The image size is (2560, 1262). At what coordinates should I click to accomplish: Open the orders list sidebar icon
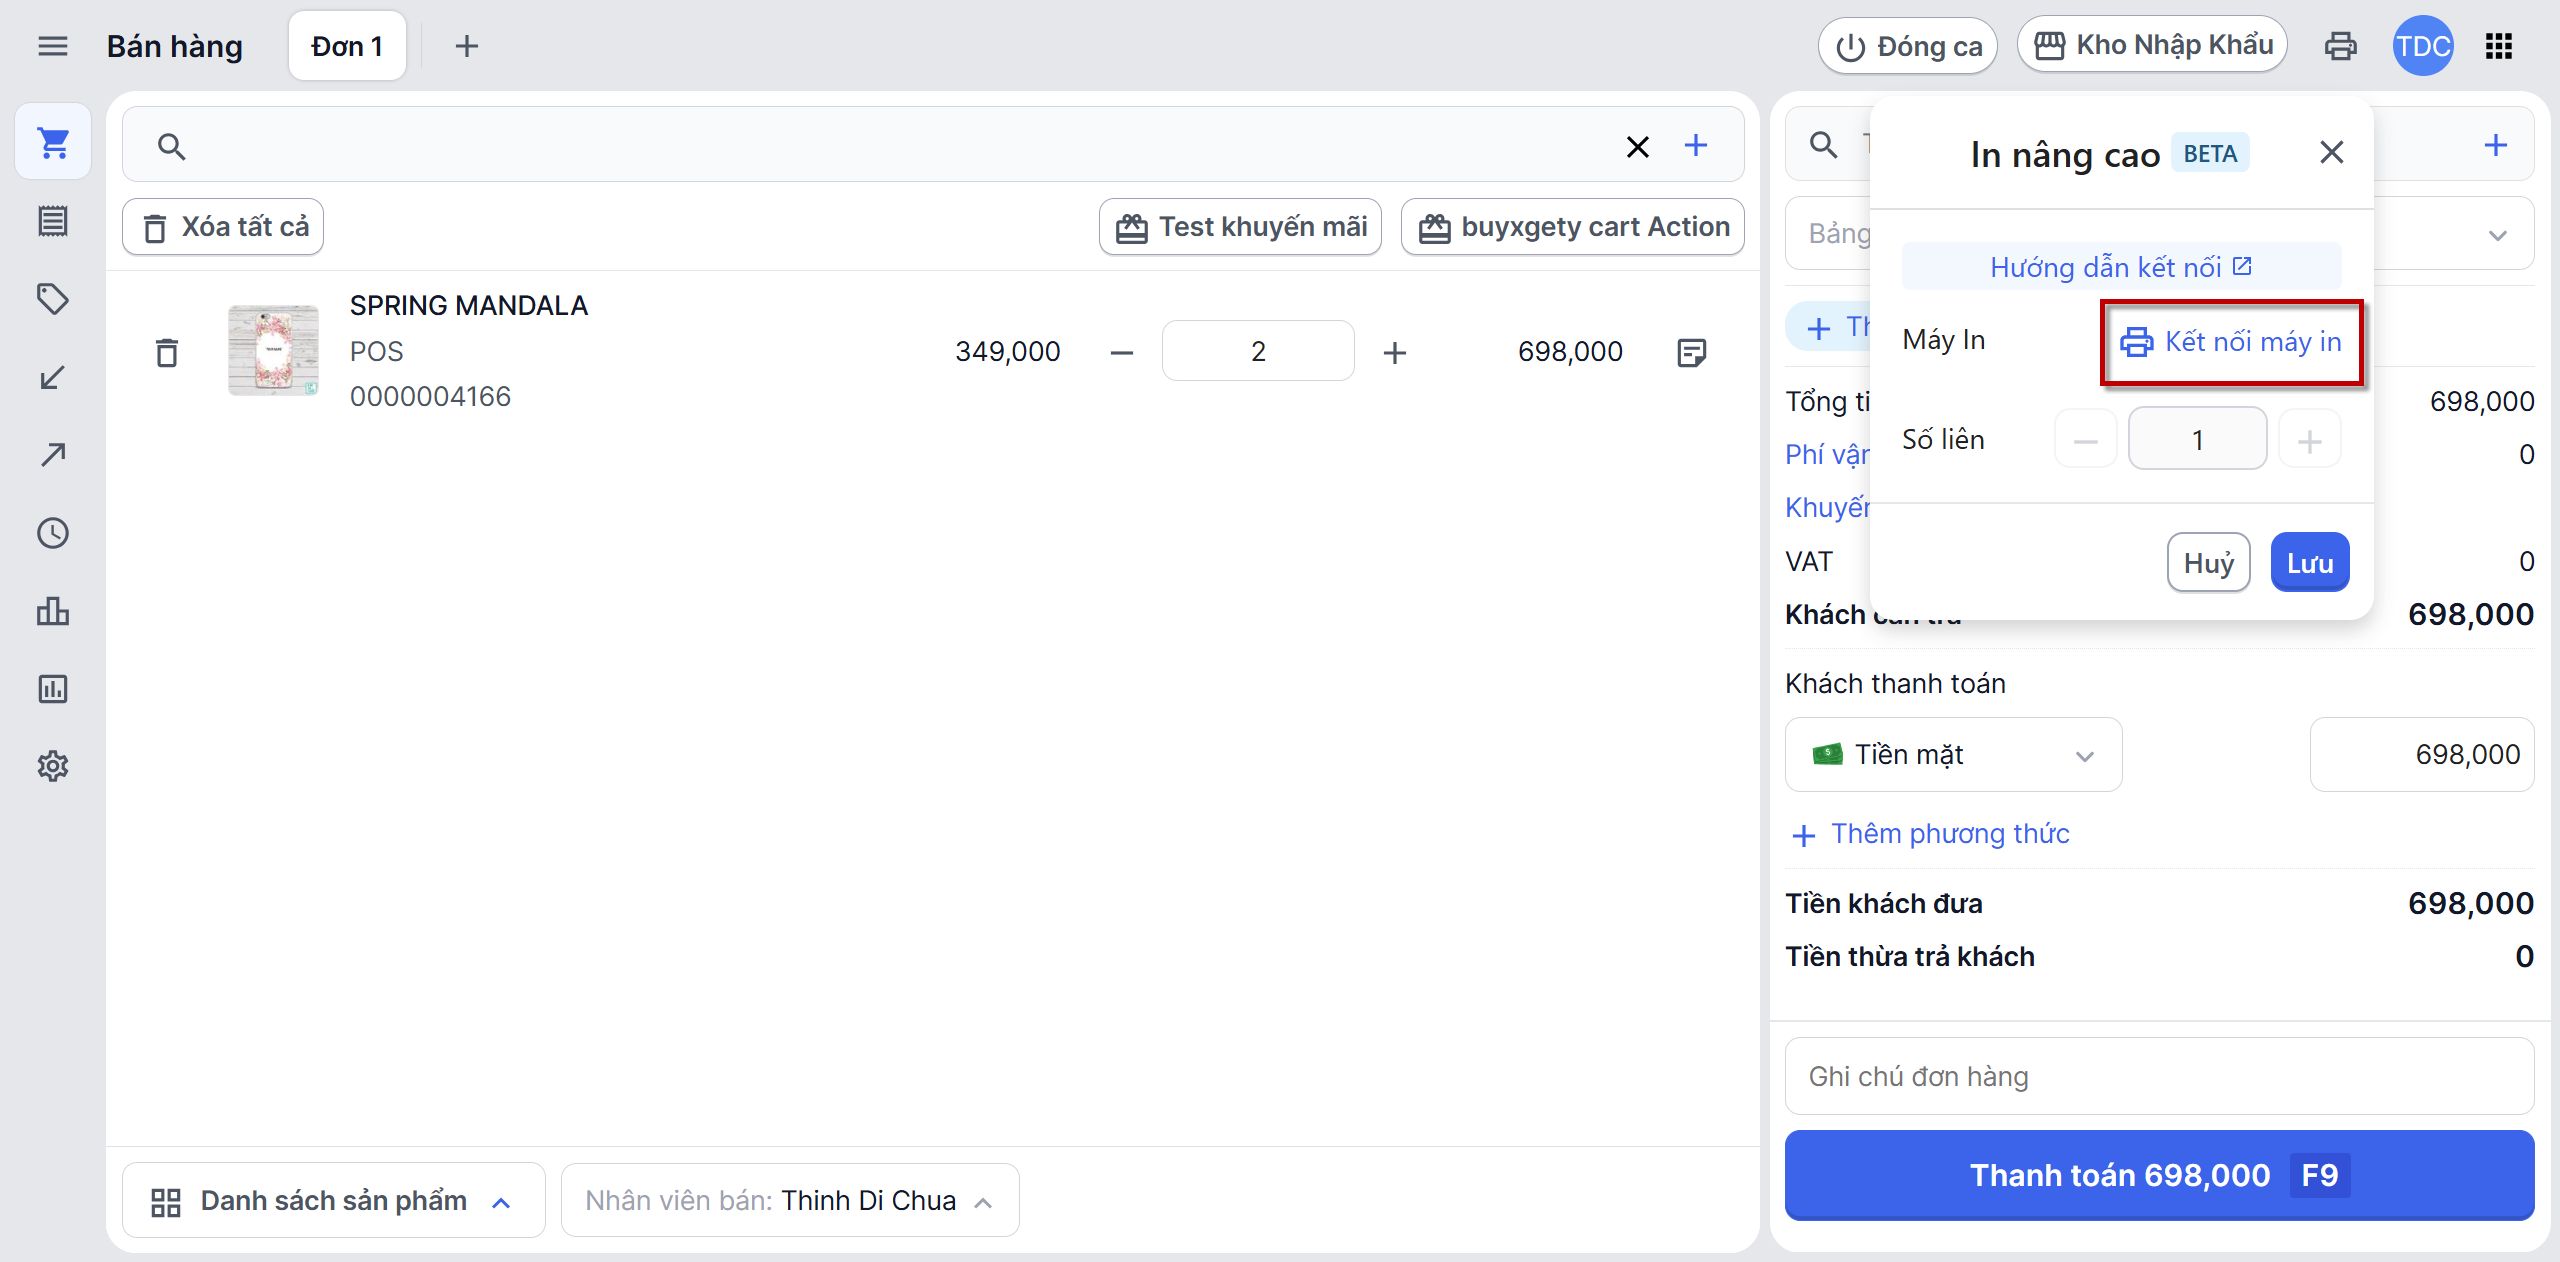click(53, 221)
